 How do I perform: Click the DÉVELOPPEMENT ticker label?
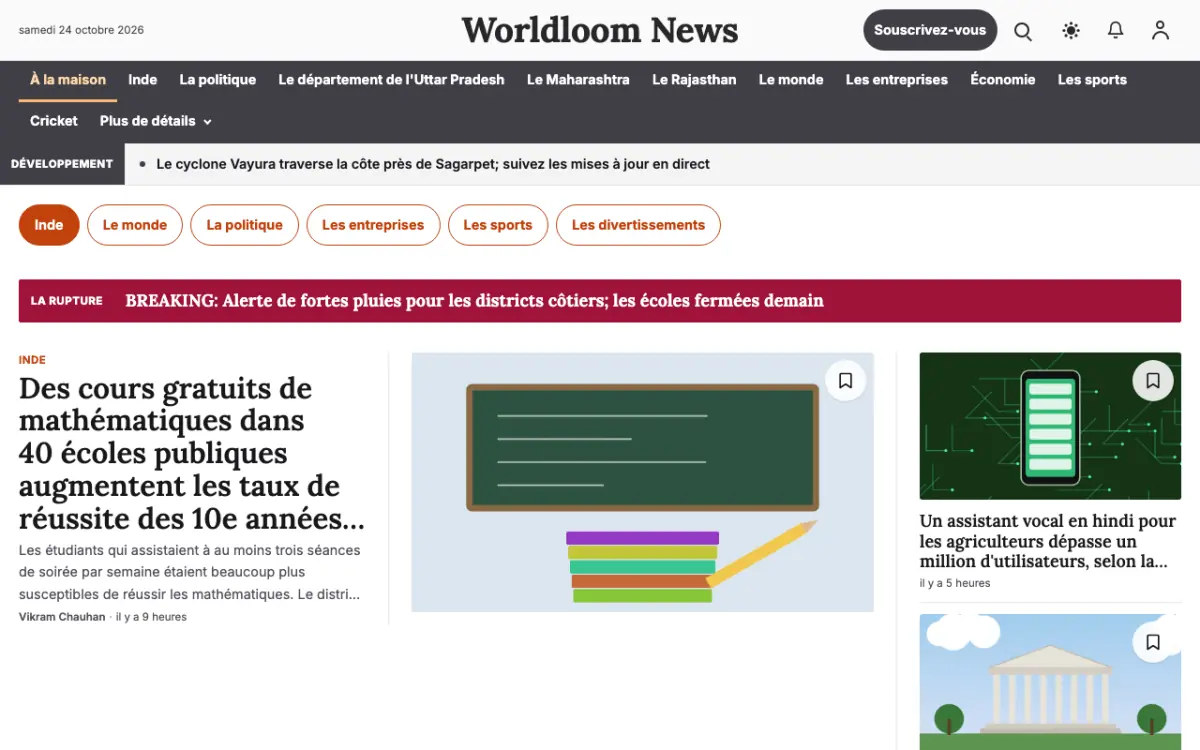[x=62, y=164]
